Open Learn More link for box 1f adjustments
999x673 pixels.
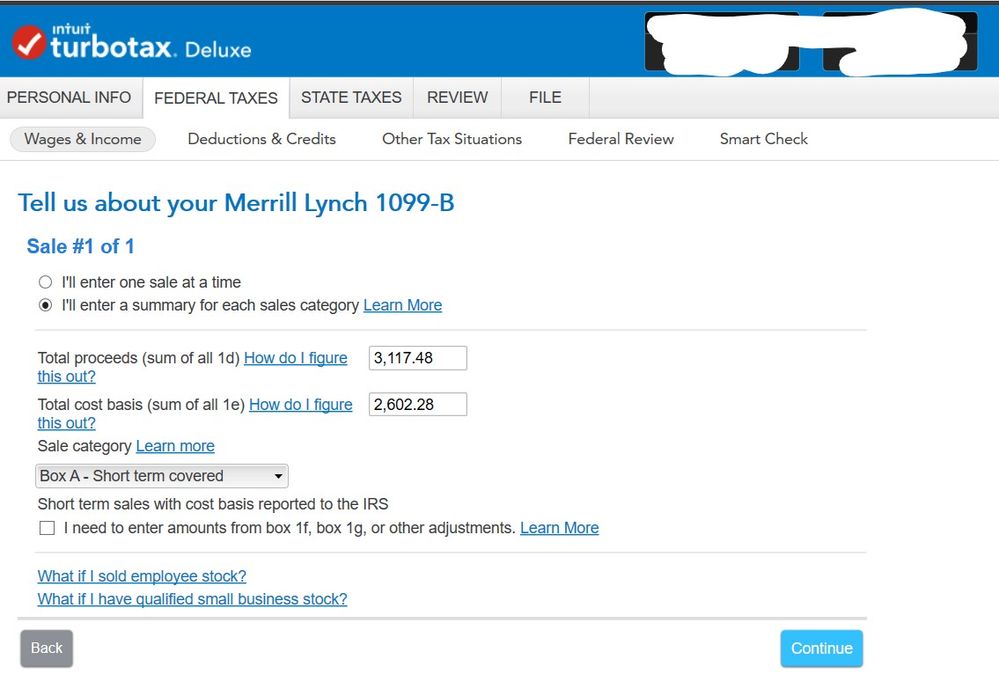[559, 528]
